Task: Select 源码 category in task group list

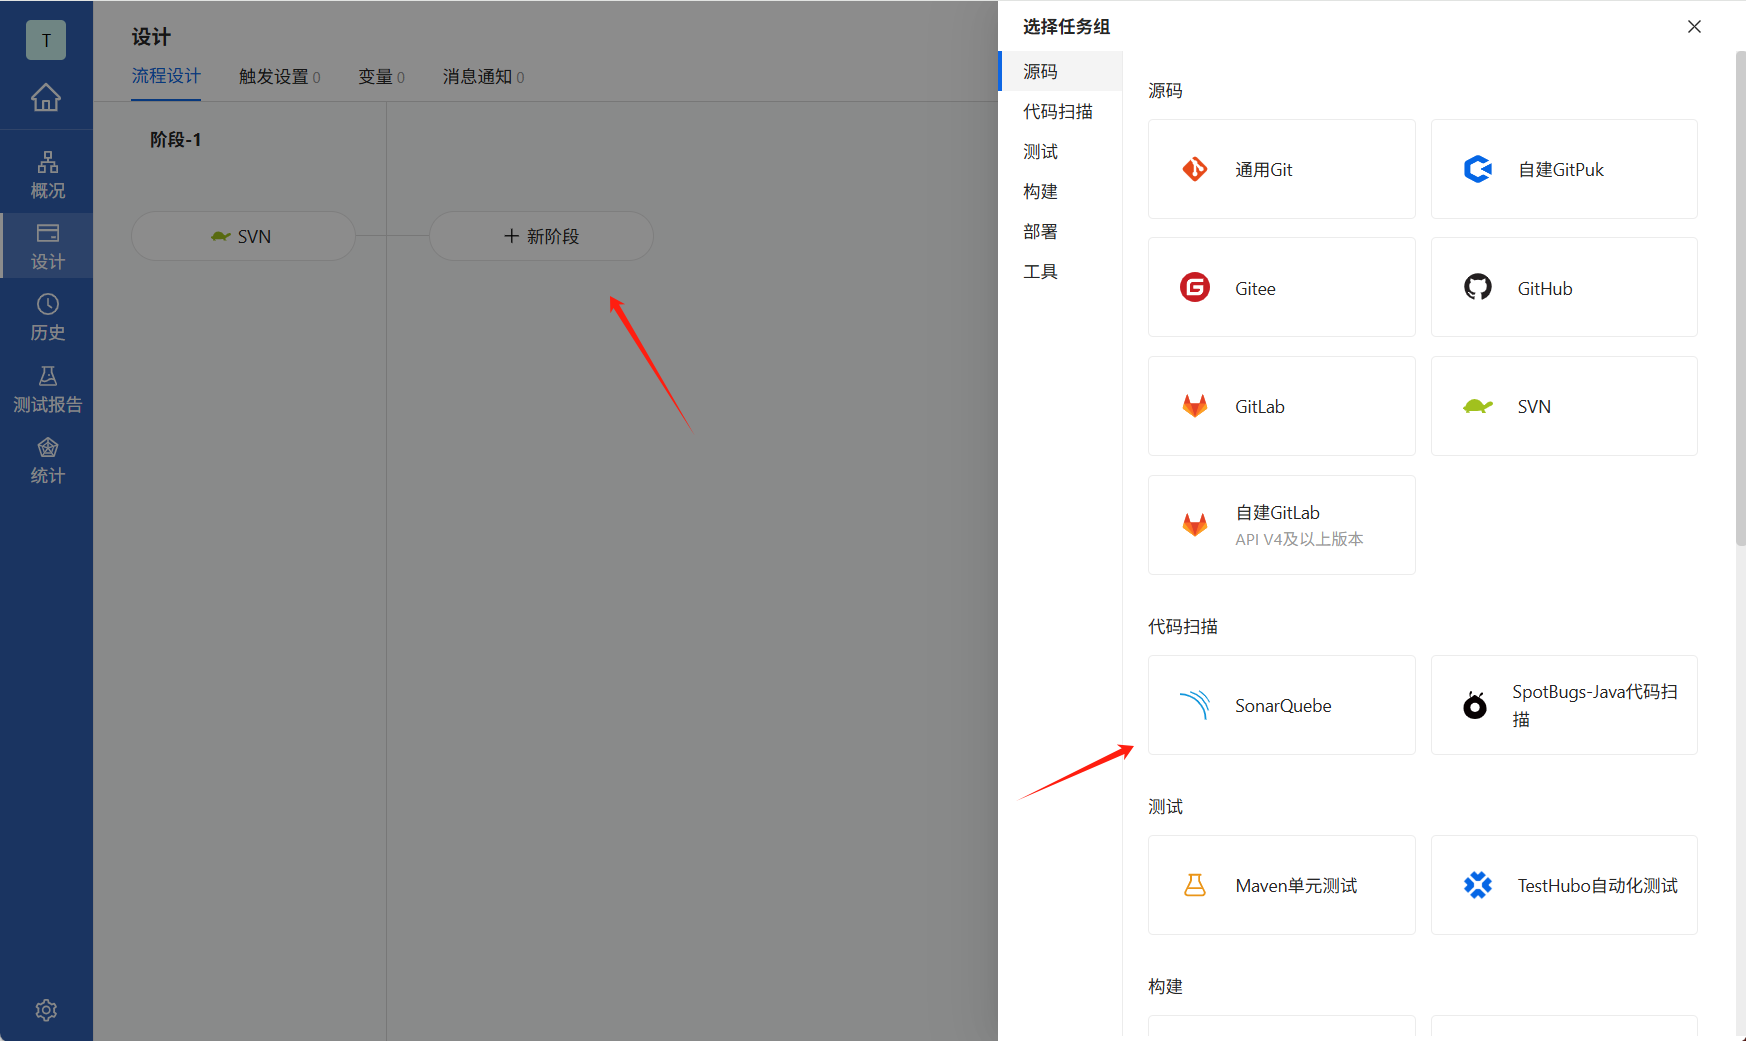Action: [x=1061, y=71]
